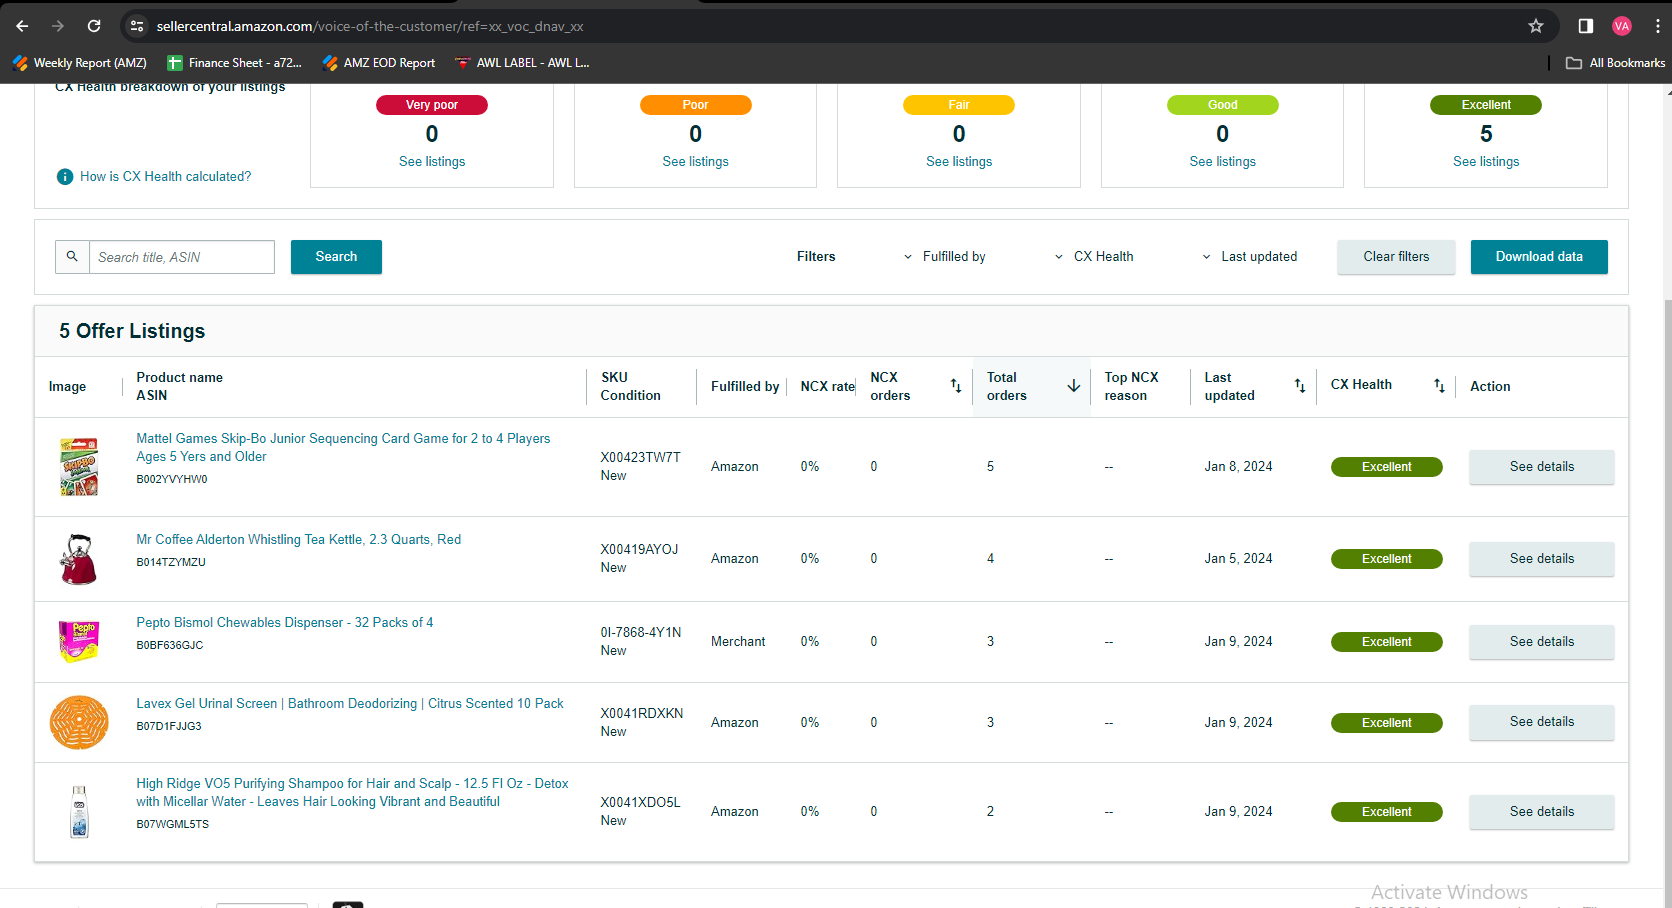Open Weekly Report (AMZ) bookmark
Image resolution: width=1672 pixels, height=908 pixels.
pyautogui.click(x=80, y=63)
